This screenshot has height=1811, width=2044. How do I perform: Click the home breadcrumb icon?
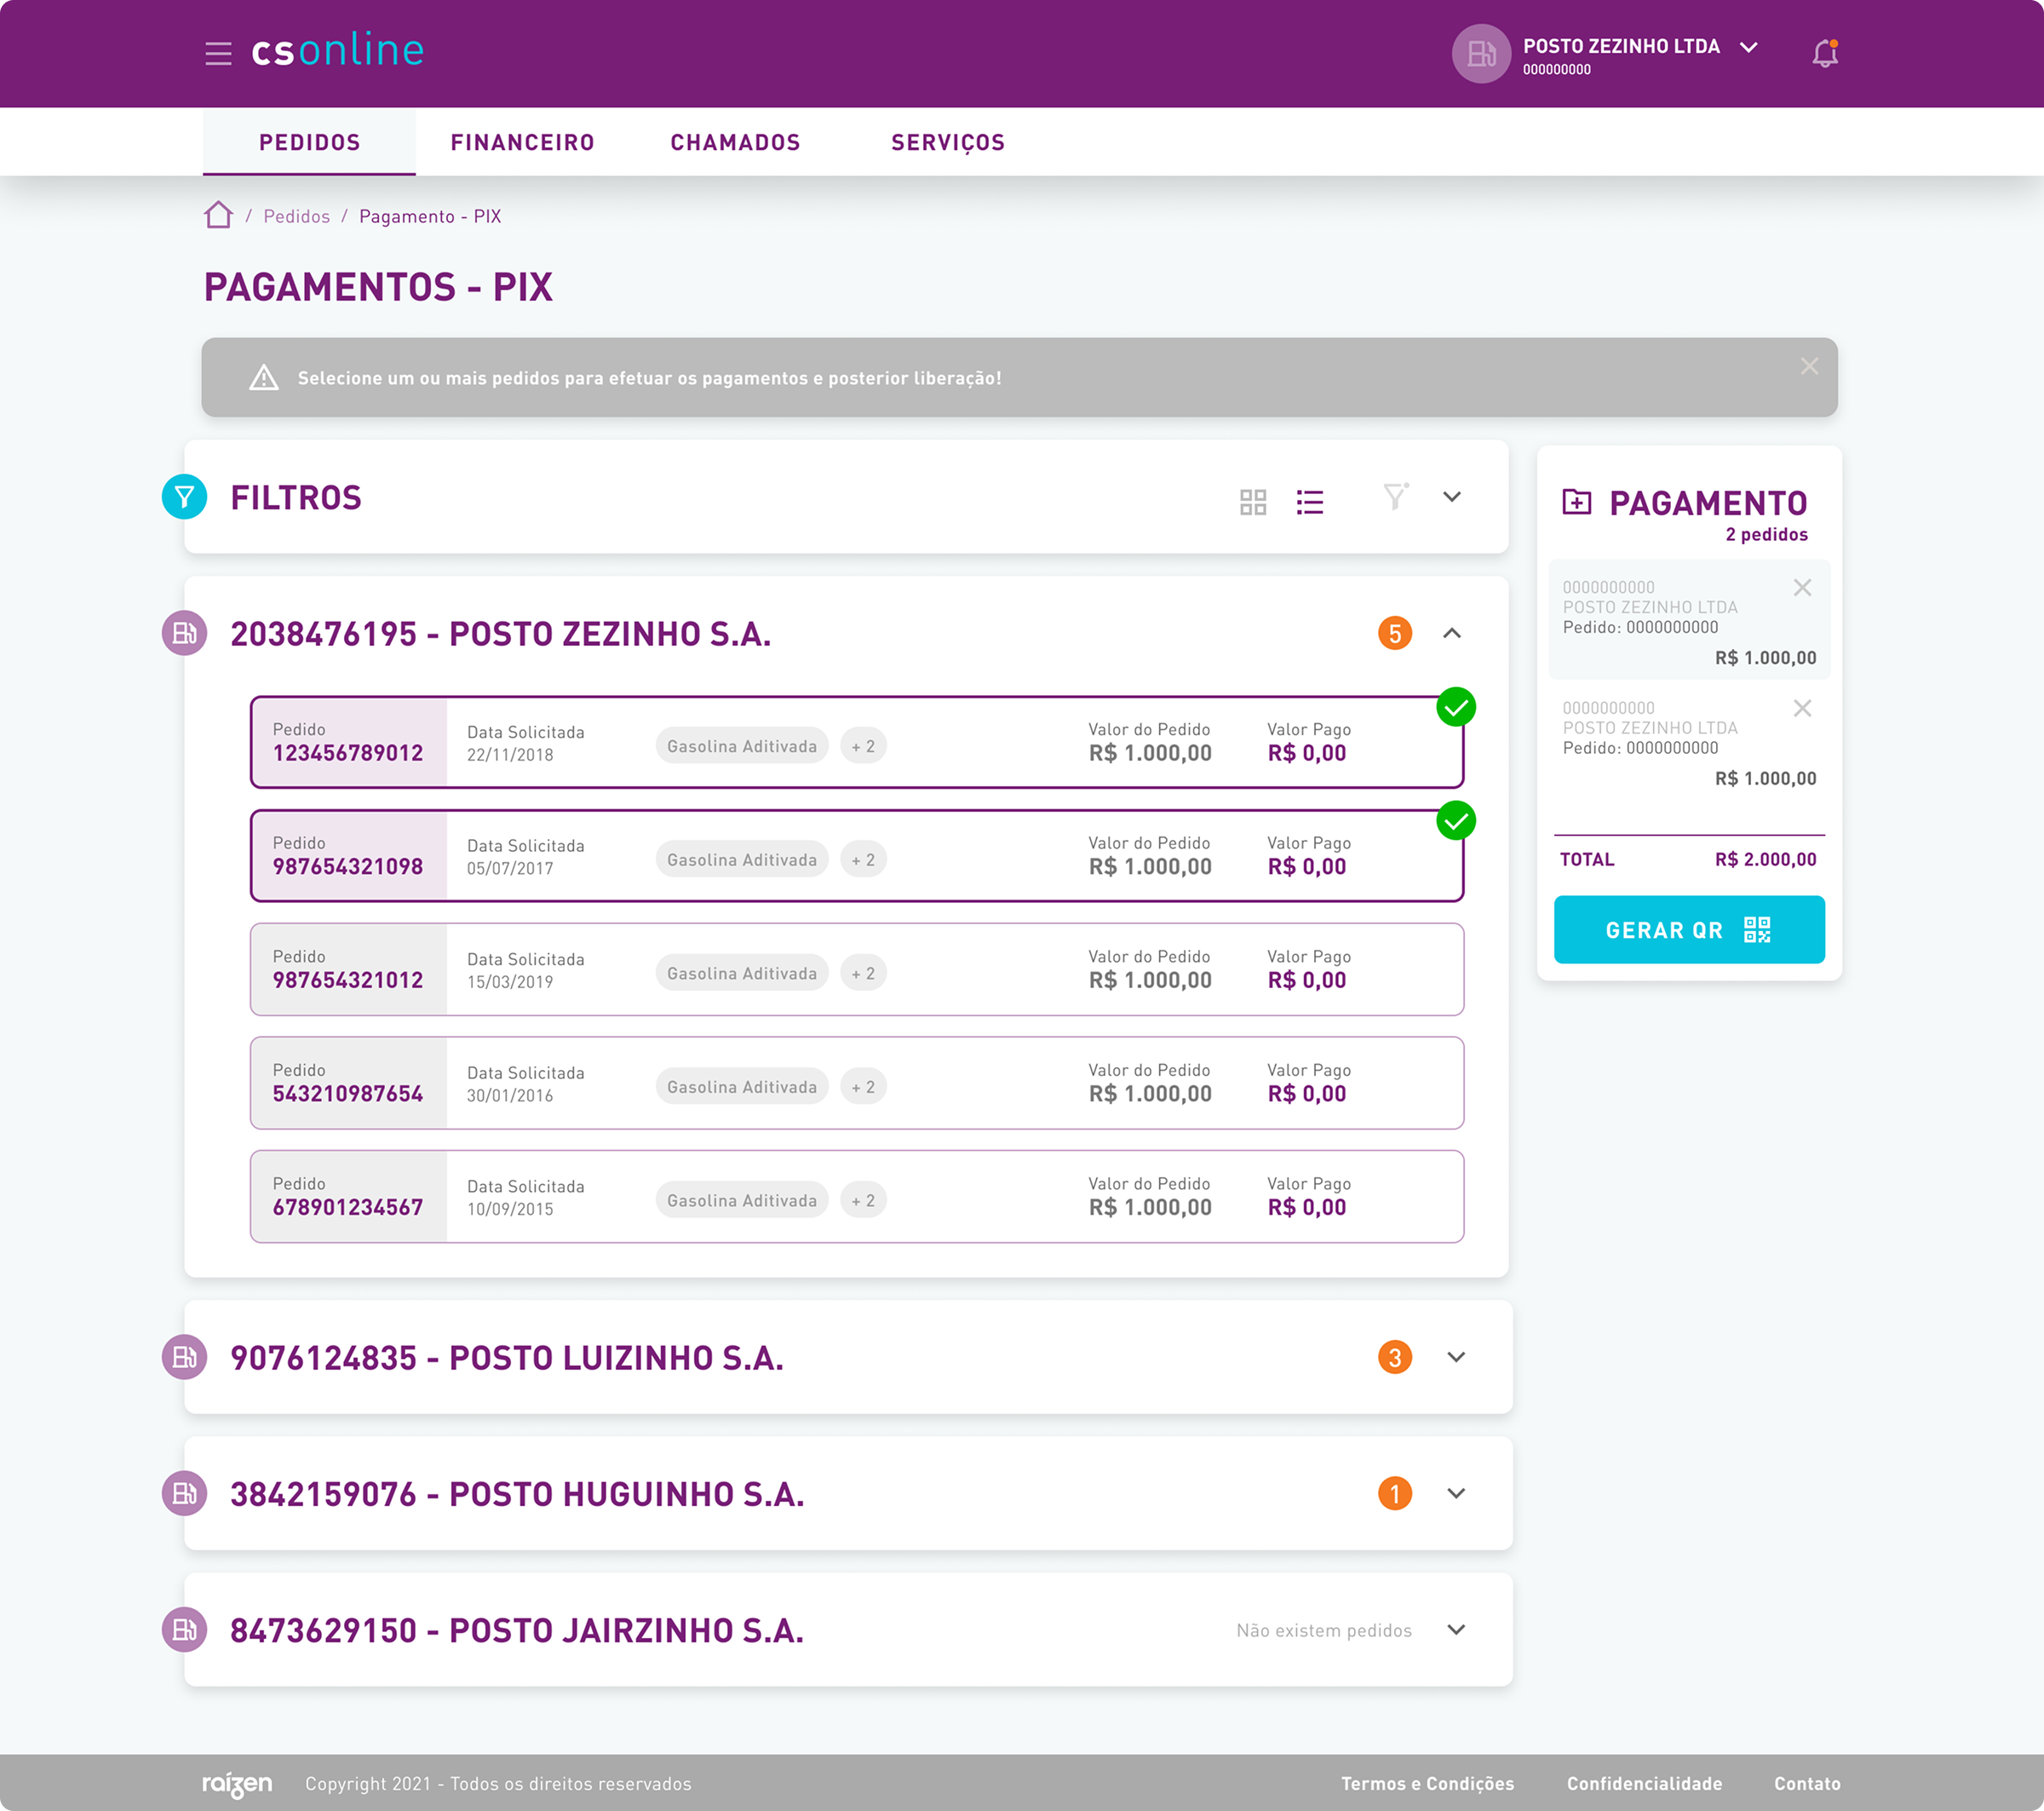[x=218, y=215]
